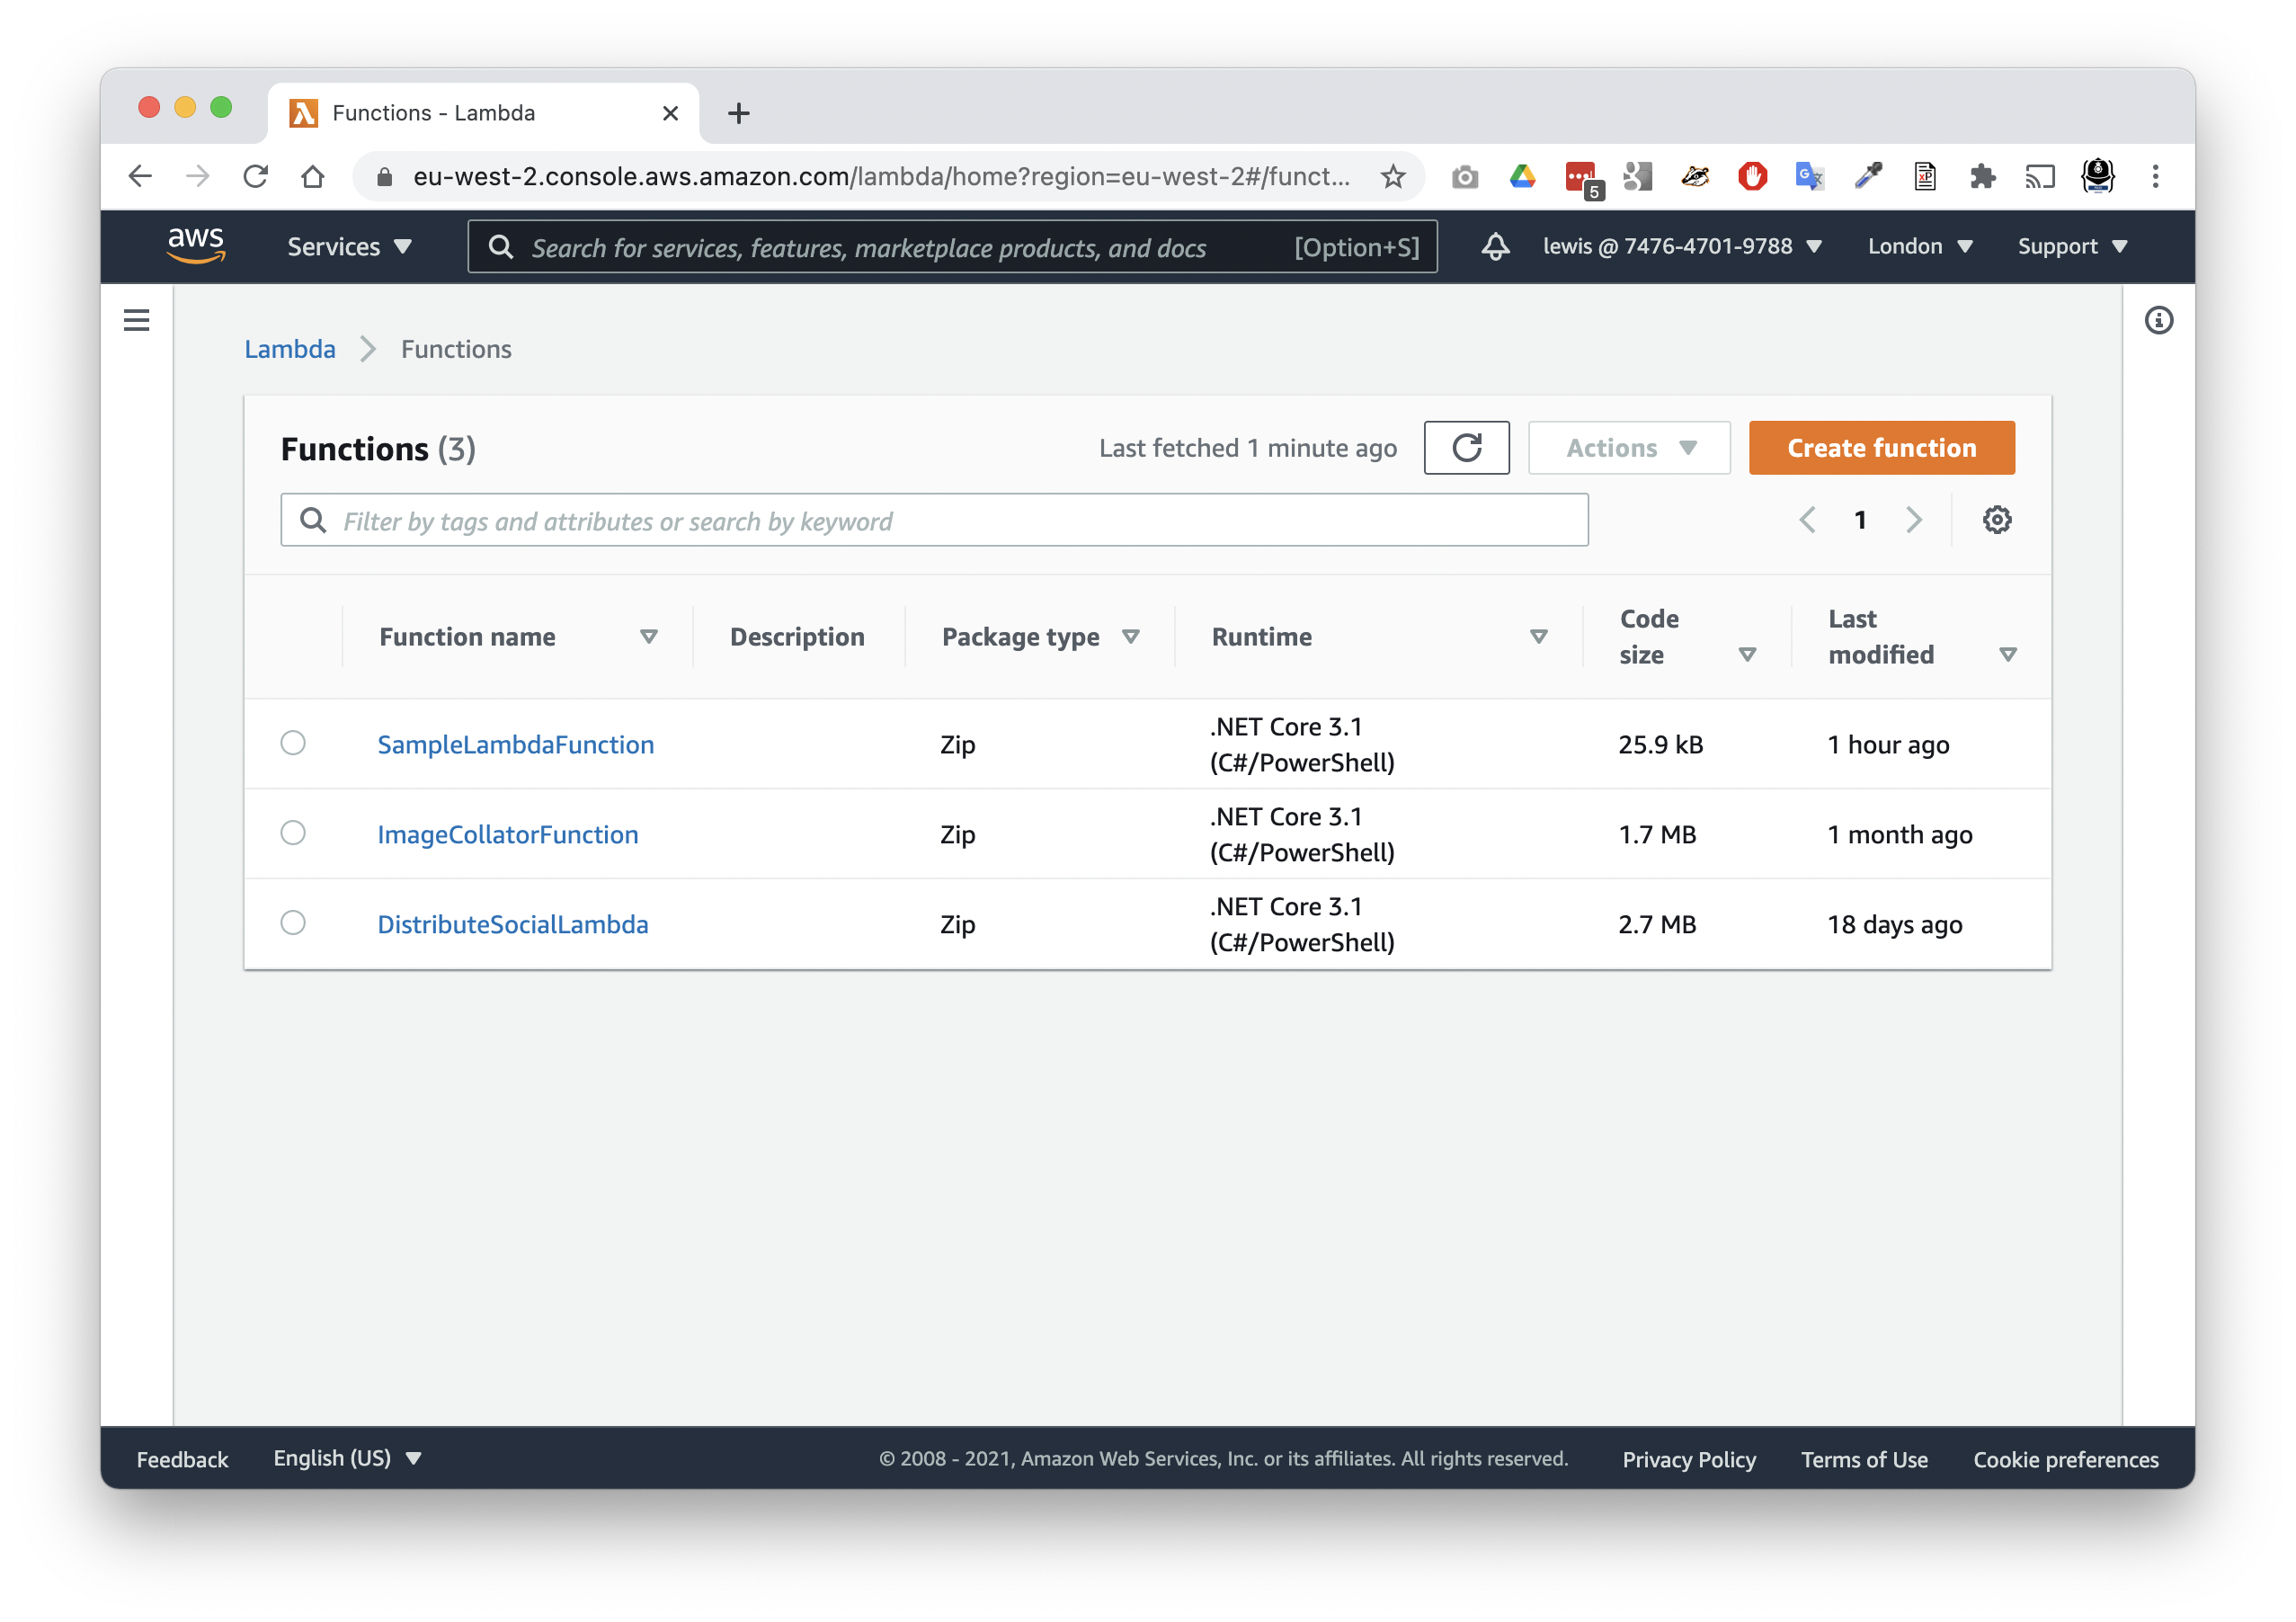This screenshot has width=2296, height=1622.
Task: Open the DistributeSocialLambda link
Action: (513, 924)
